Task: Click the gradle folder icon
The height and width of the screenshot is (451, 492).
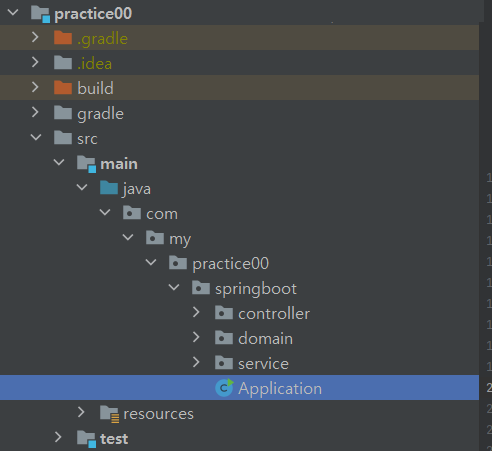Action: coord(63,113)
